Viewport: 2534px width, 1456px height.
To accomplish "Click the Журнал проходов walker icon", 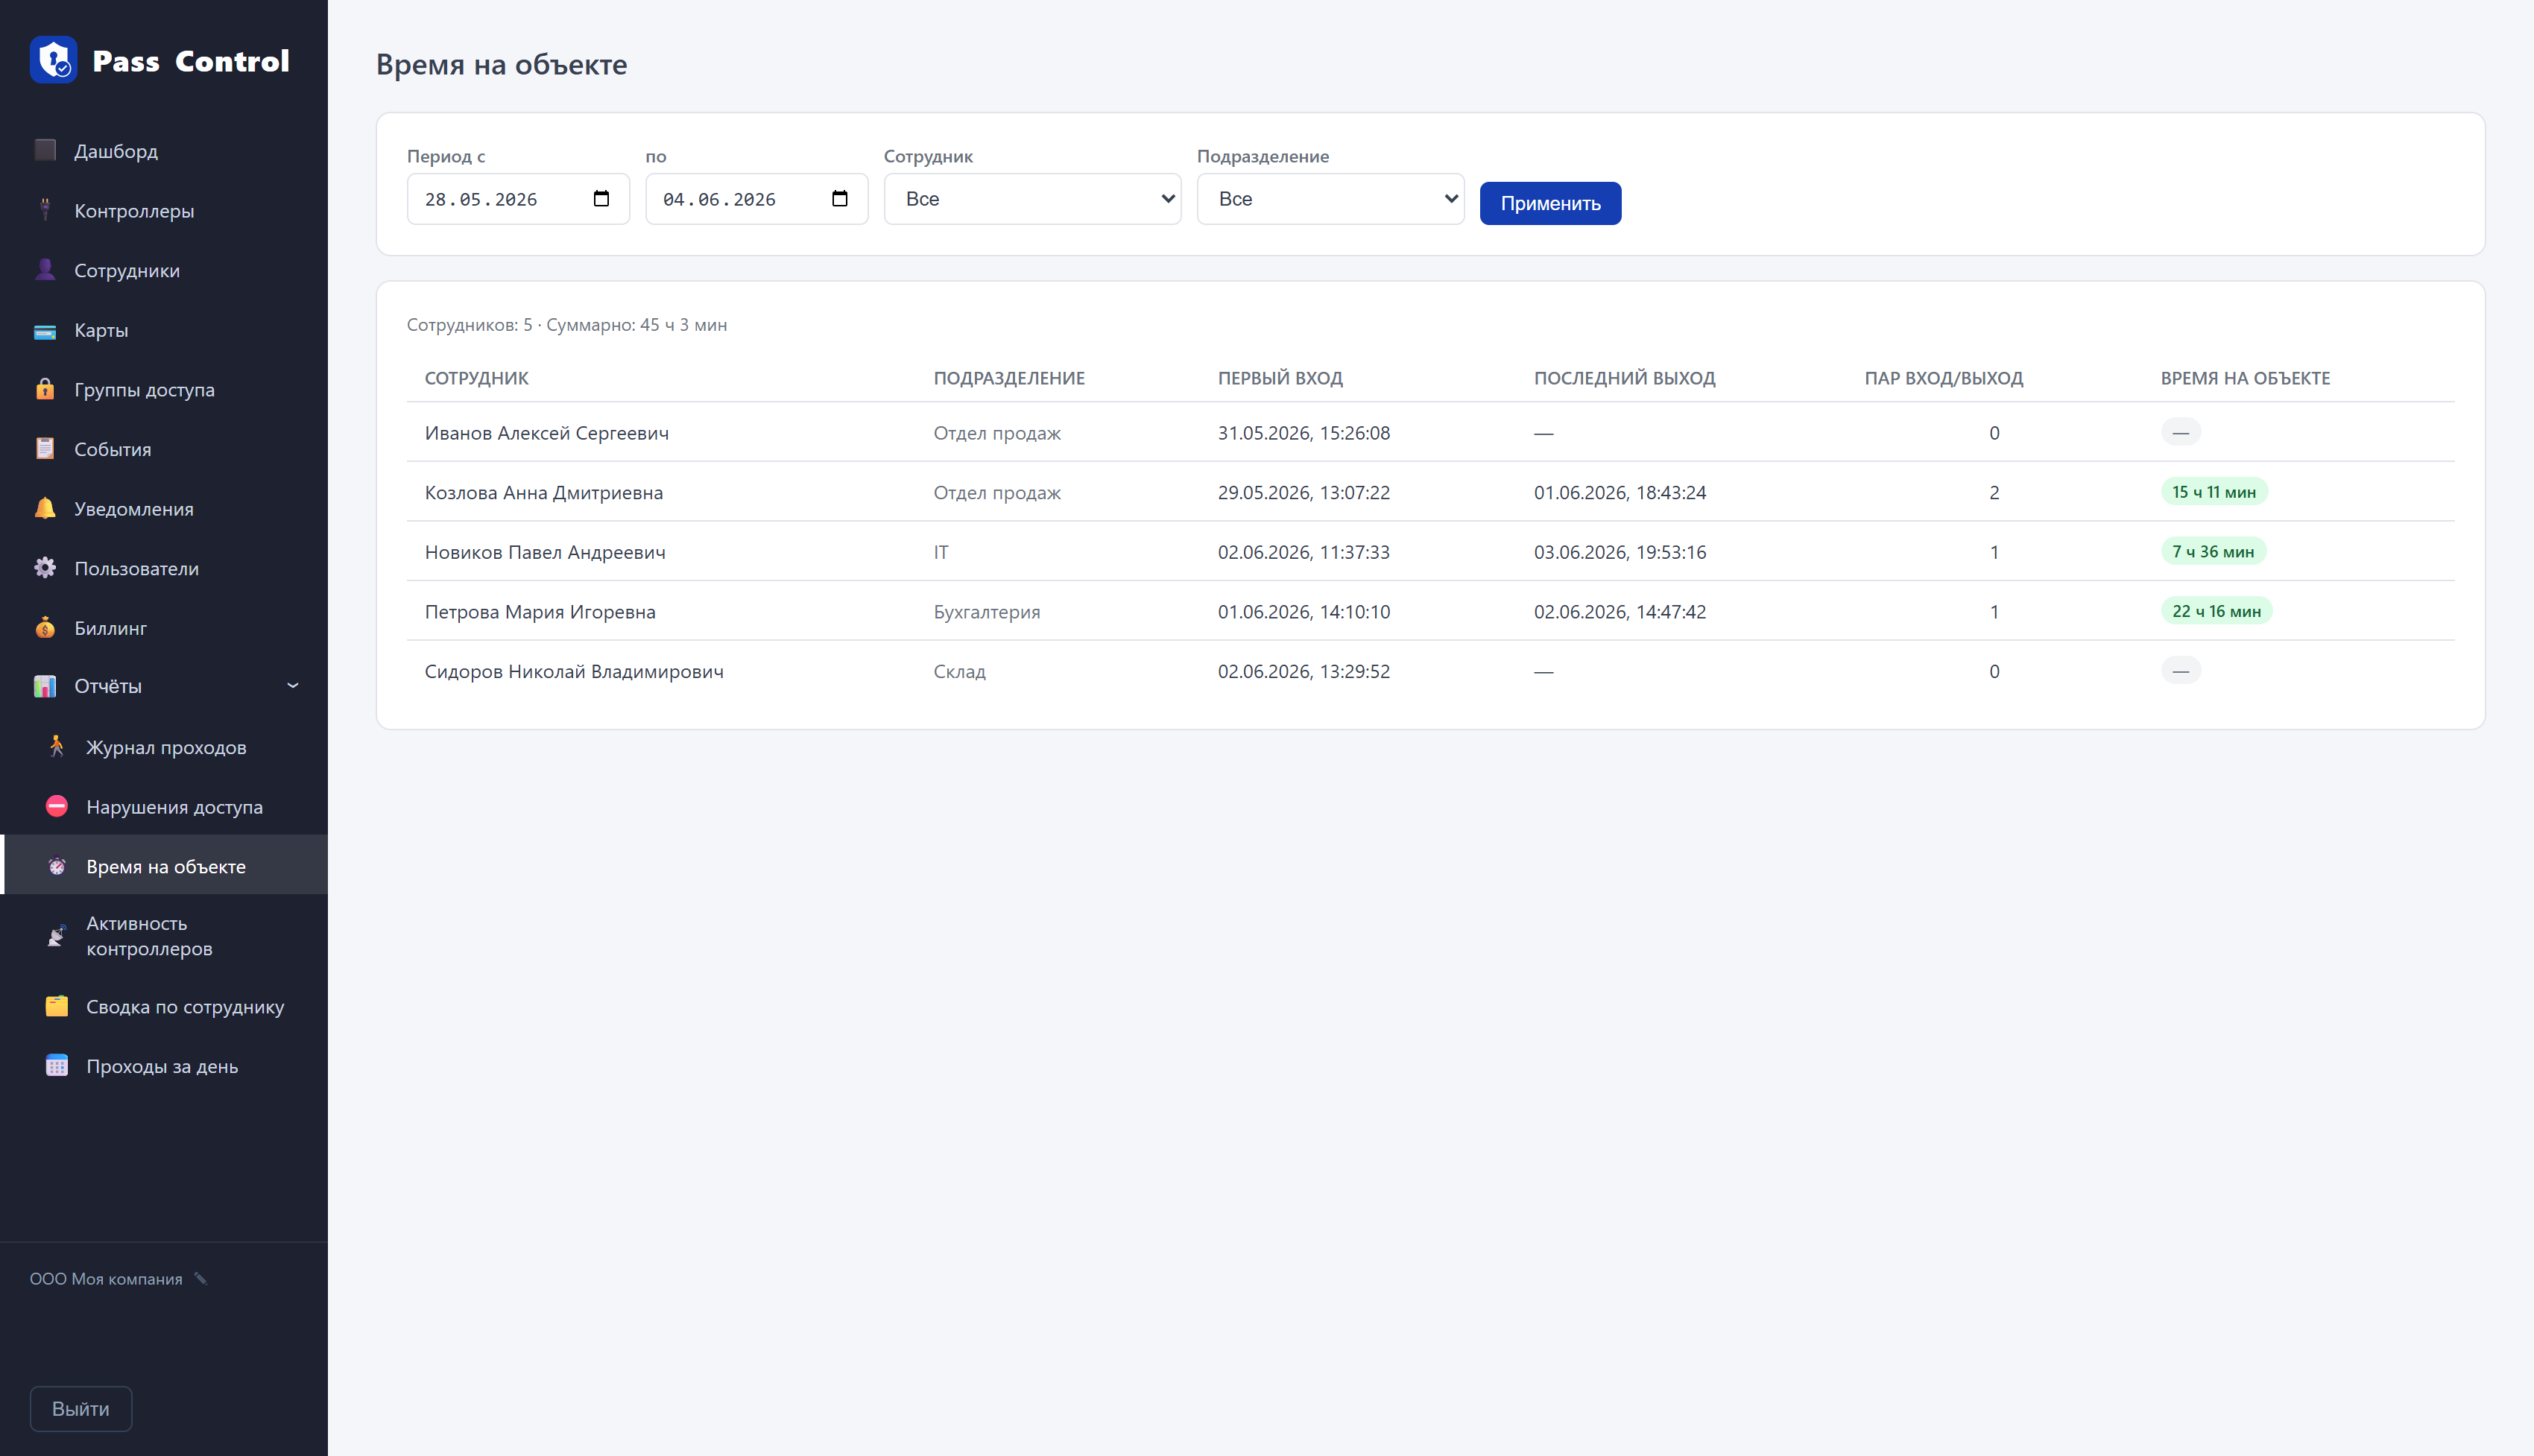I will coord(57,747).
